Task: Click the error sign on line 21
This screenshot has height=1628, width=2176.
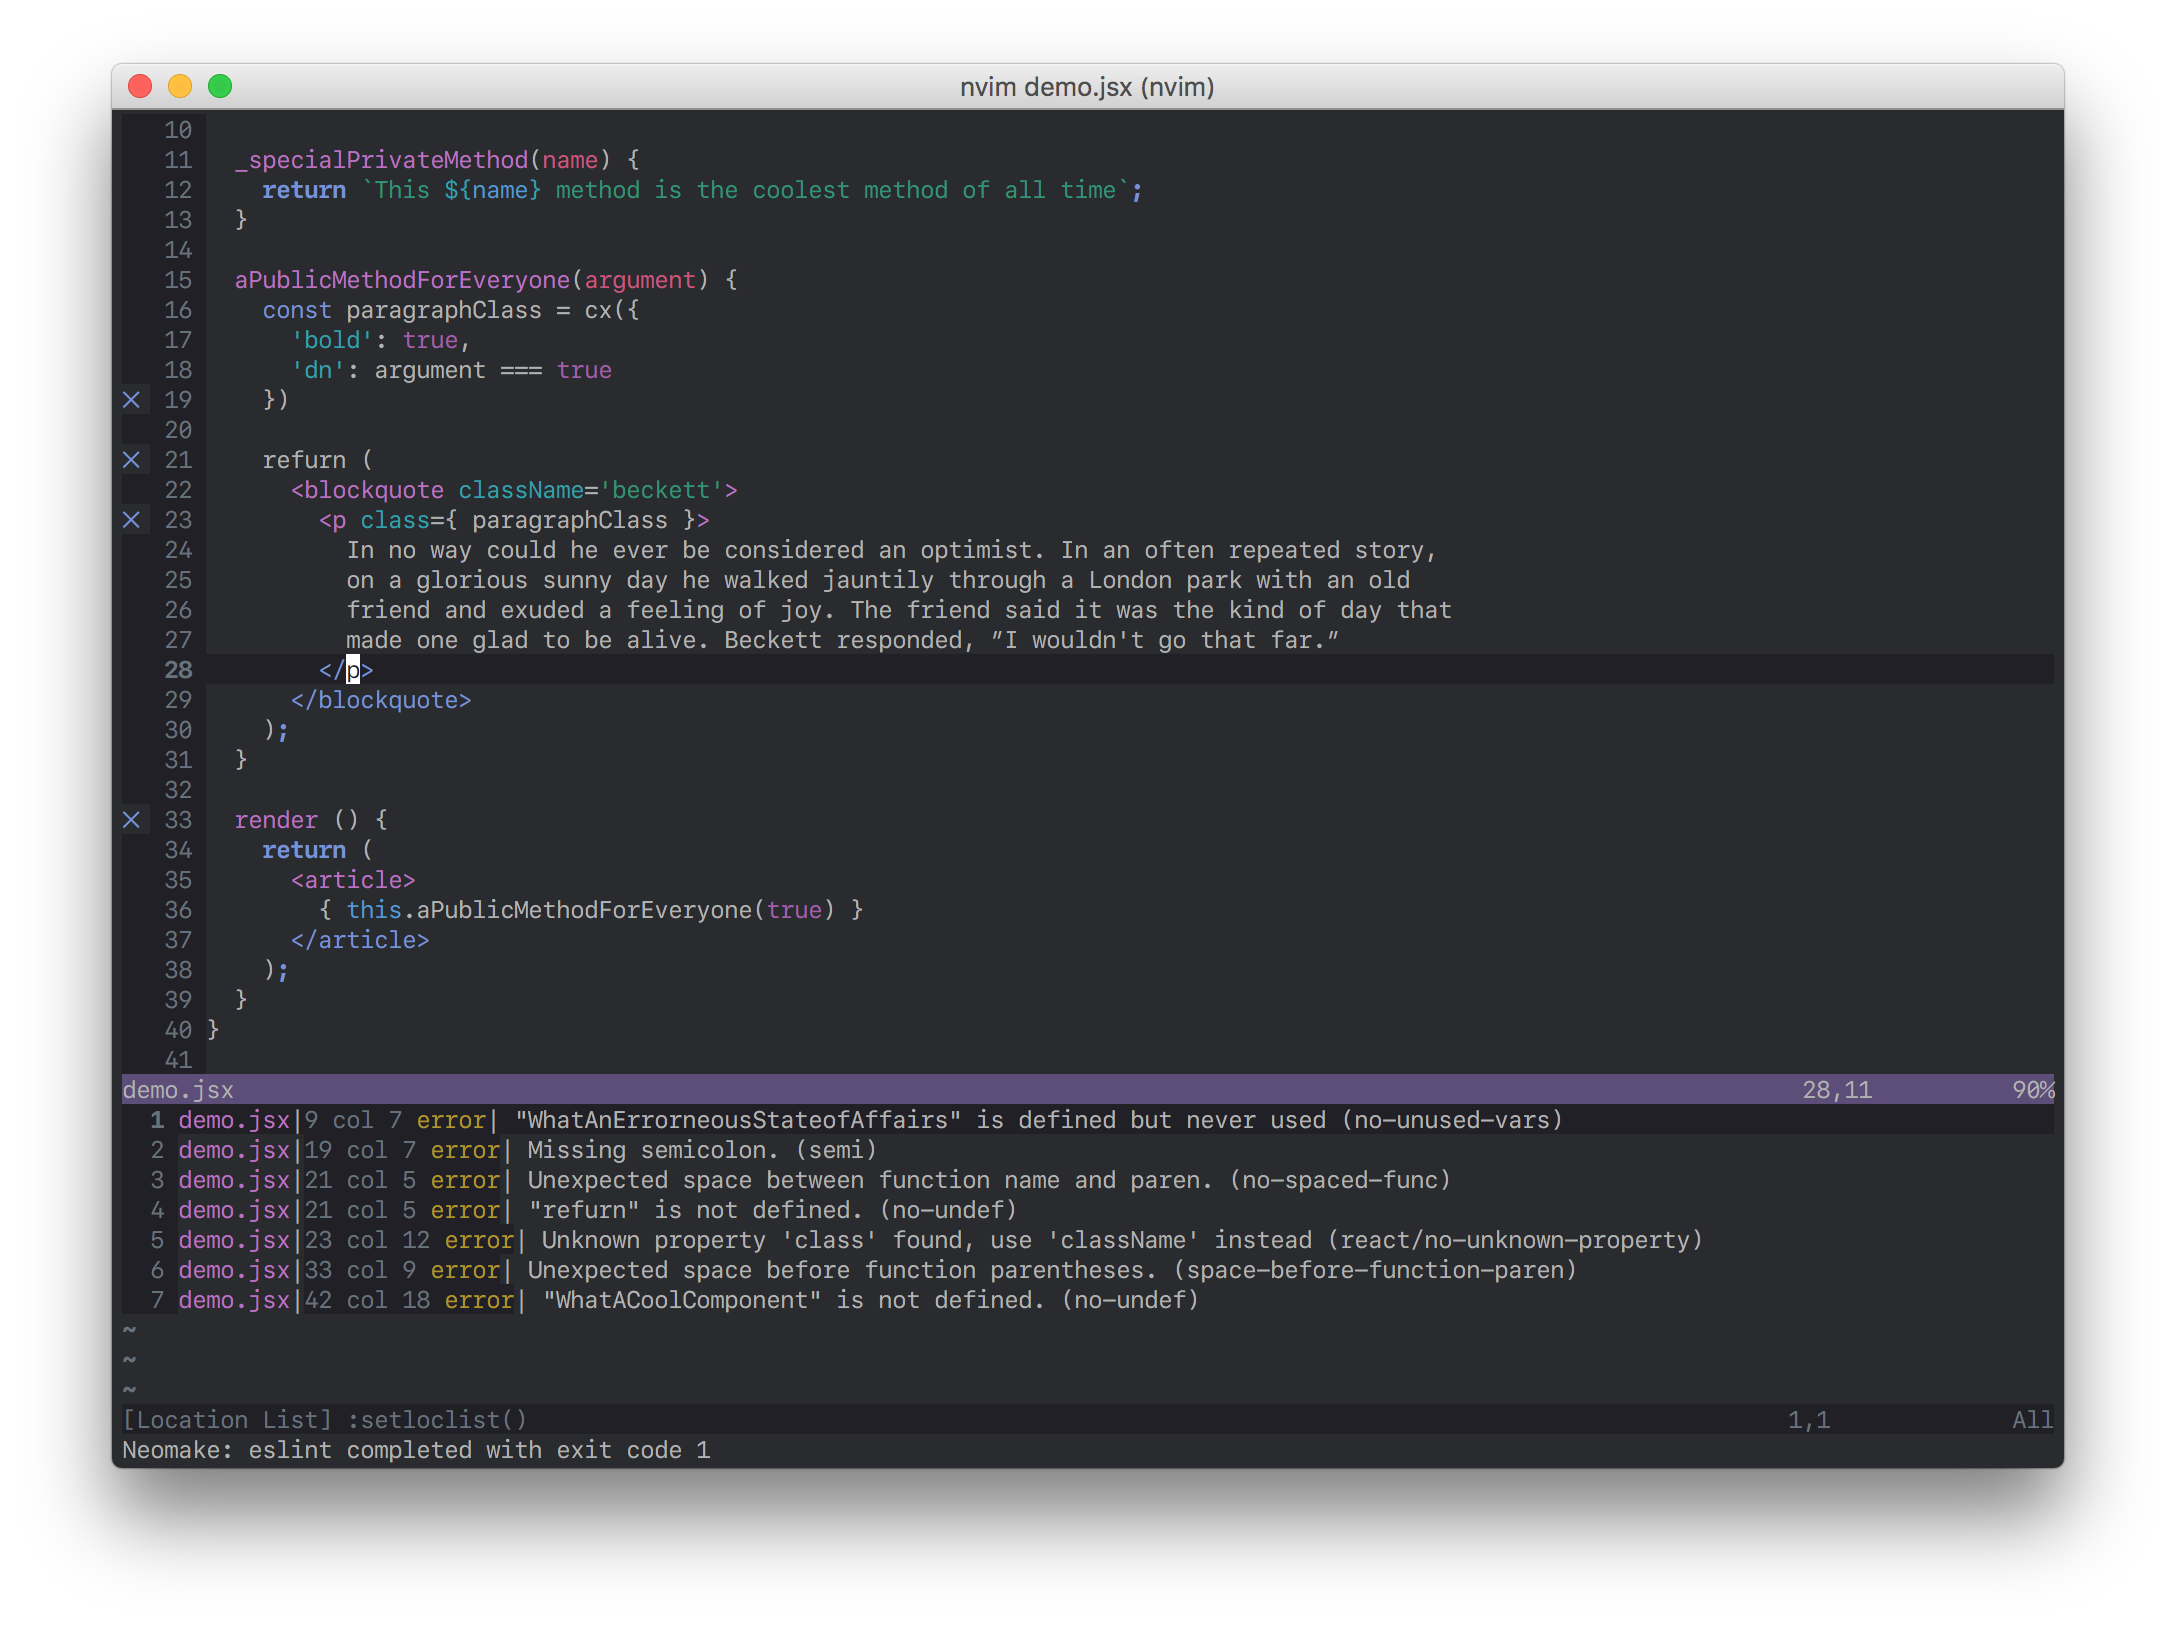Action: 131,460
